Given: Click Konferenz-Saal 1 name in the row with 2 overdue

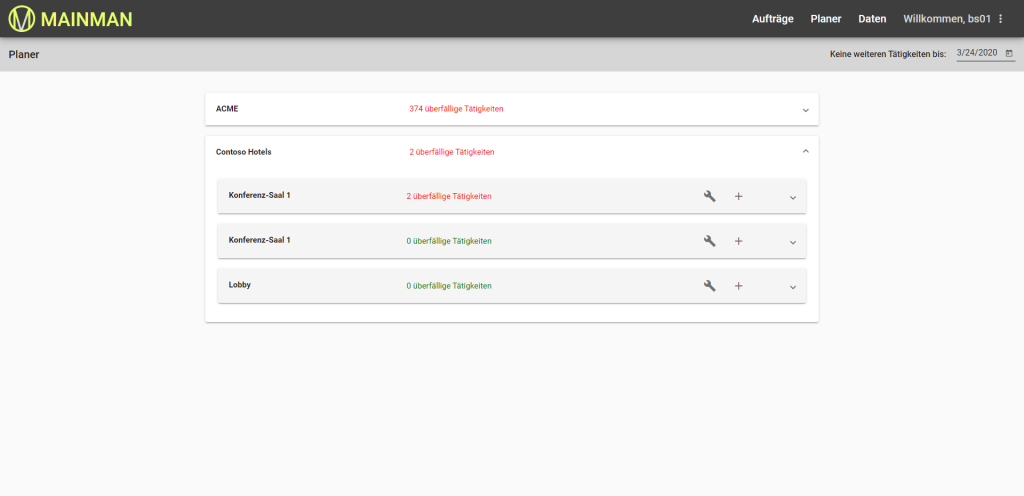Looking at the screenshot, I should click(259, 195).
